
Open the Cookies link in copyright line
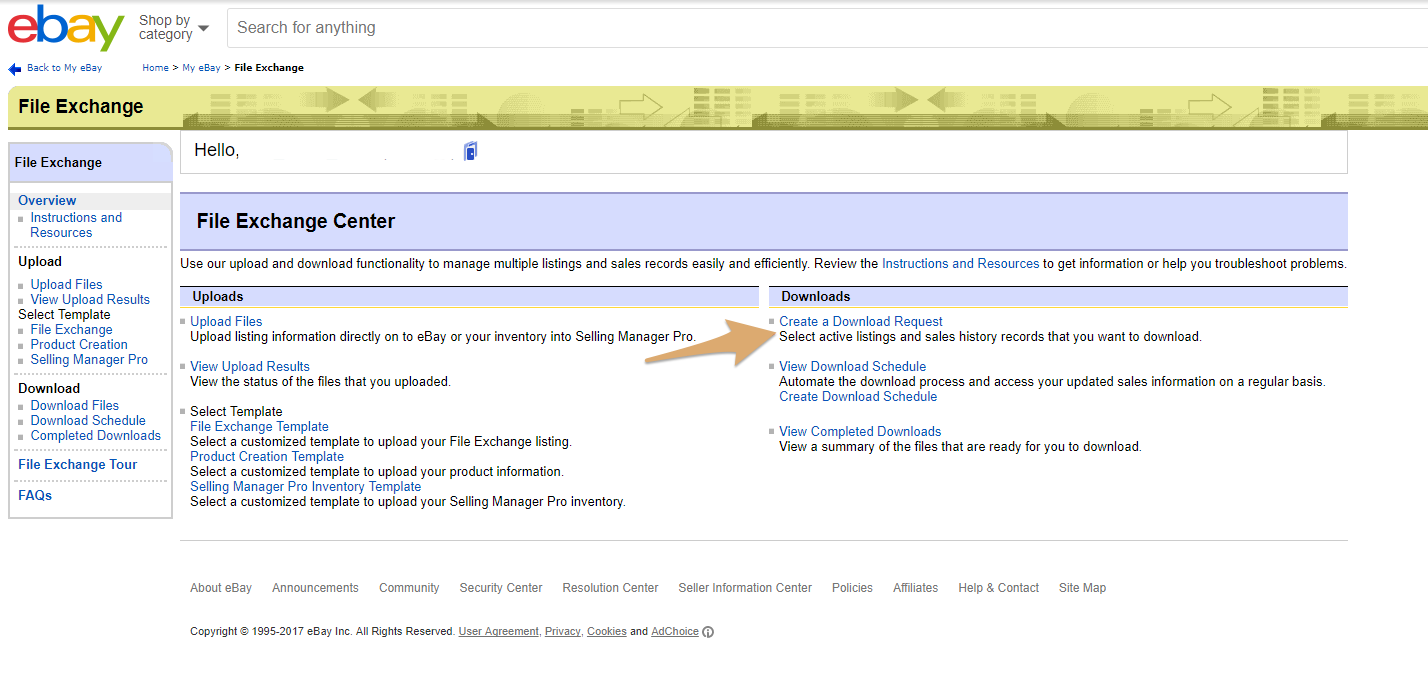click(607, 632)
